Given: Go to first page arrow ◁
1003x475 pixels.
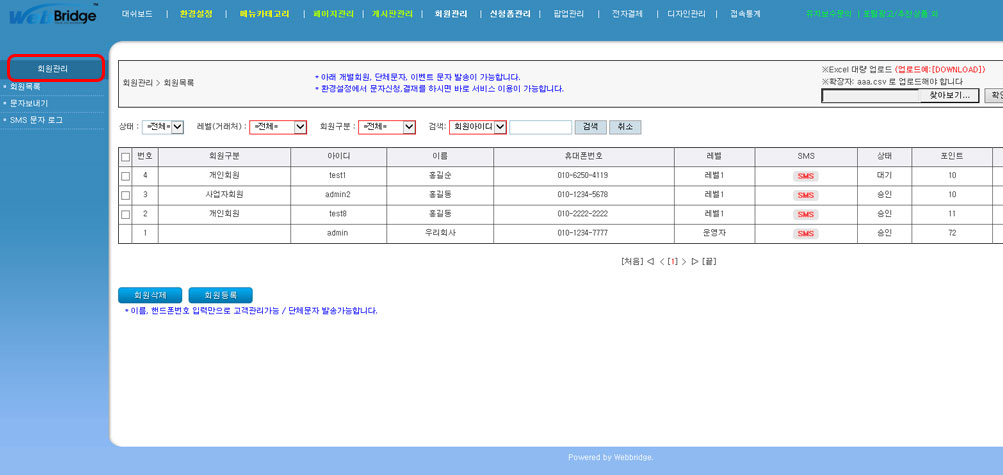Looking at the screenshot, I should (x=650, y=261).
